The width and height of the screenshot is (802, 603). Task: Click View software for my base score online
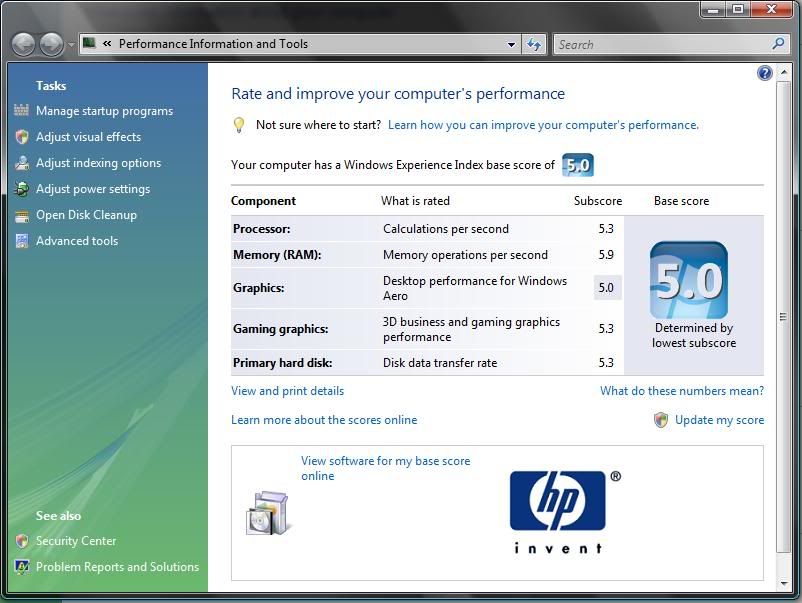coord(385,468)
